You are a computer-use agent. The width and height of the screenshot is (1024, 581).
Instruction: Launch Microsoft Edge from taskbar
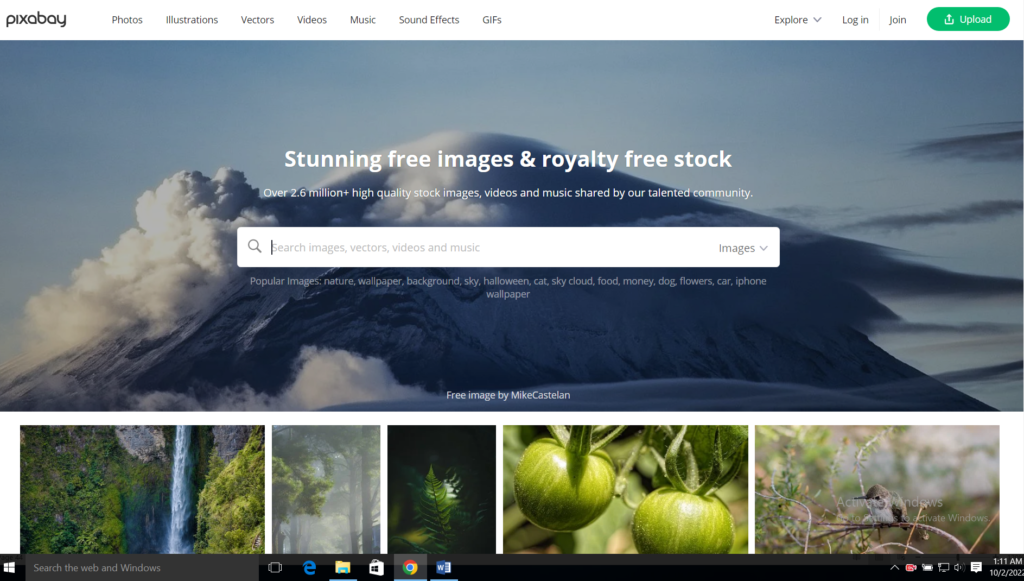pyautogui.click(x=309, y=567)
